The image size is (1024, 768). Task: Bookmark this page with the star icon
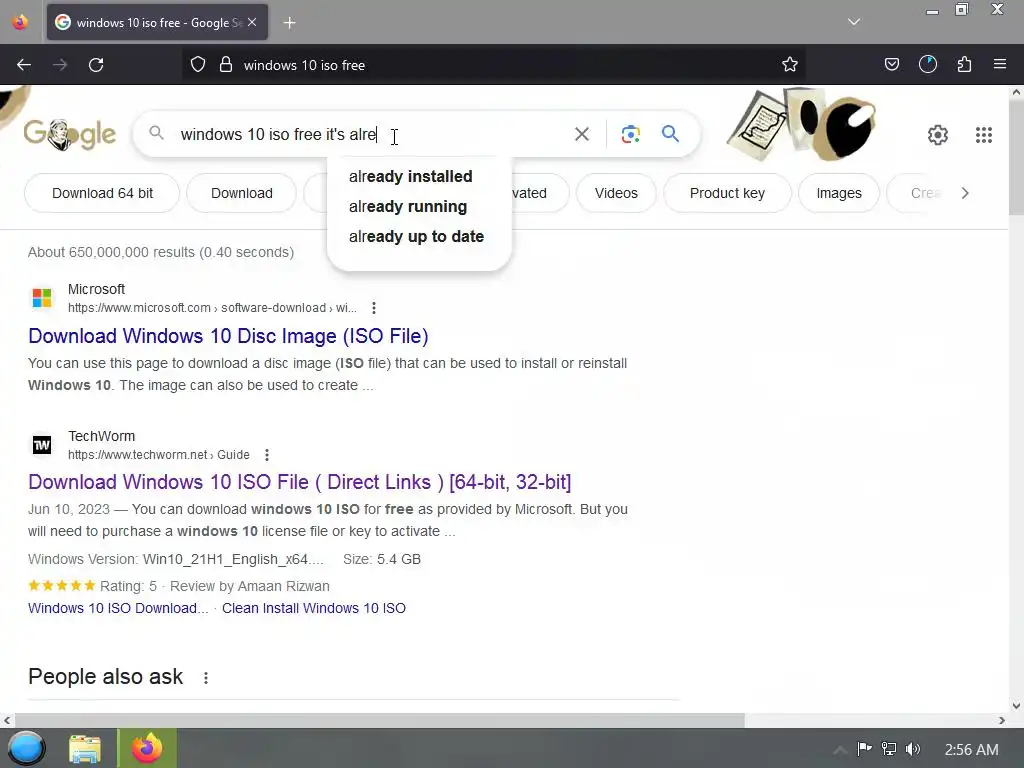coord(790,65)
